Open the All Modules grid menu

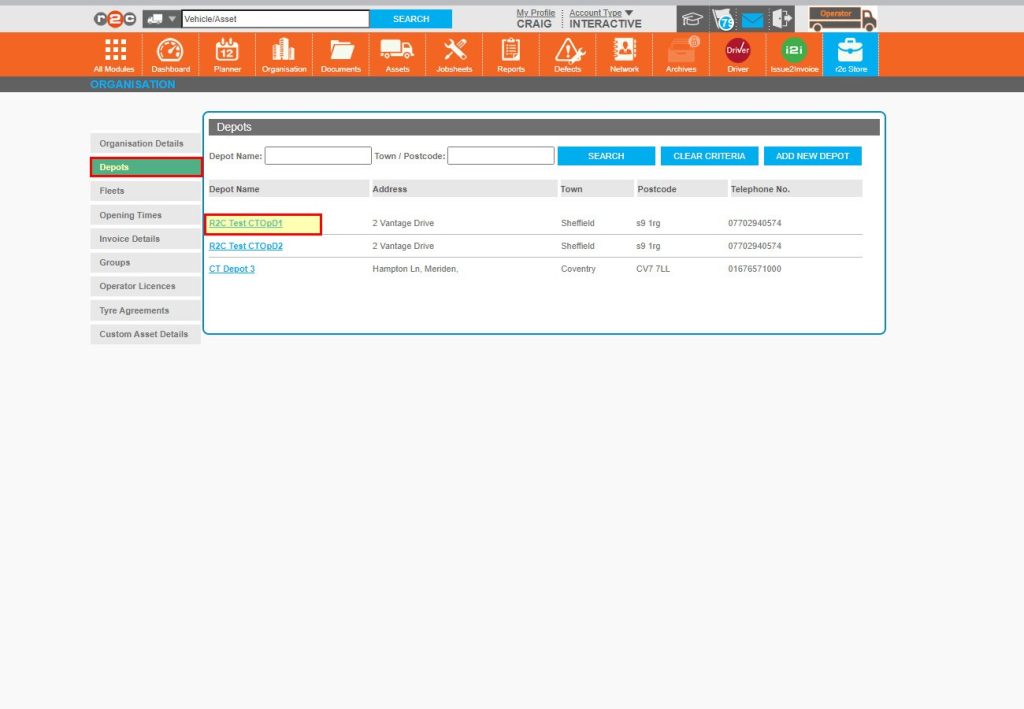point(113,53)
